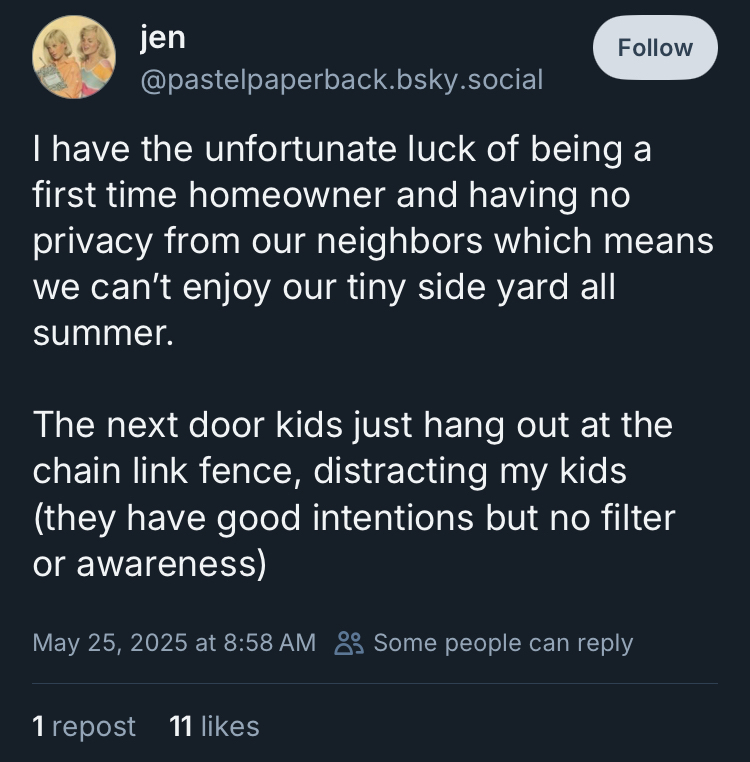This screenshot has height=762, width=750.
Task: Click the "Some people can reply" label
Action: [503, 642]
